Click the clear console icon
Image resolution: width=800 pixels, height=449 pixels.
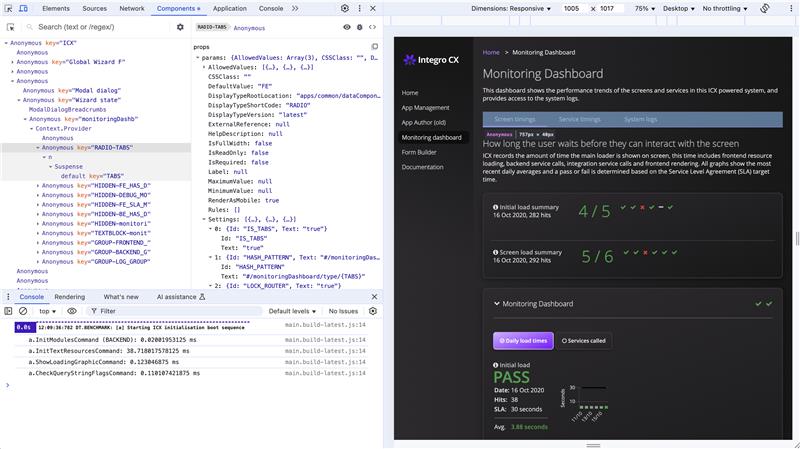pos(23,311)
